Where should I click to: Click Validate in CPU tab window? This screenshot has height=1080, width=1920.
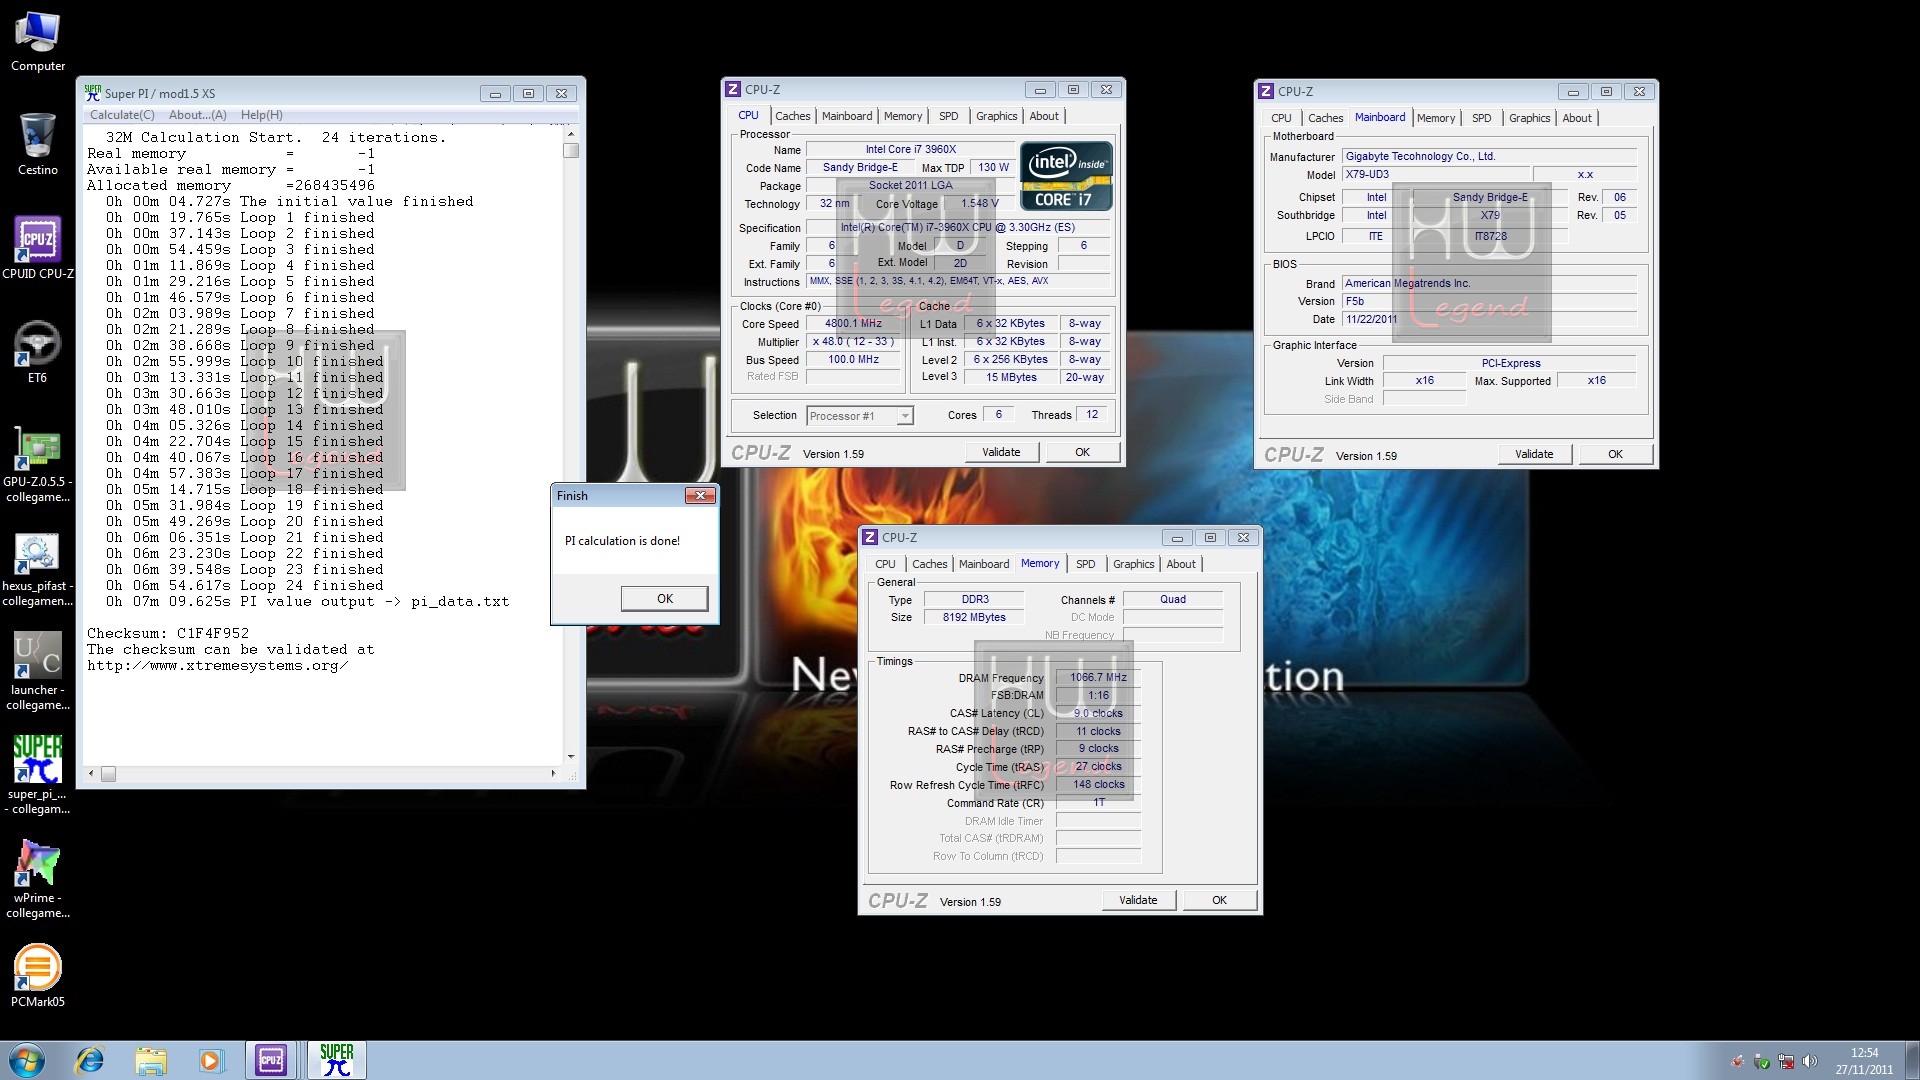point(1001,452)
